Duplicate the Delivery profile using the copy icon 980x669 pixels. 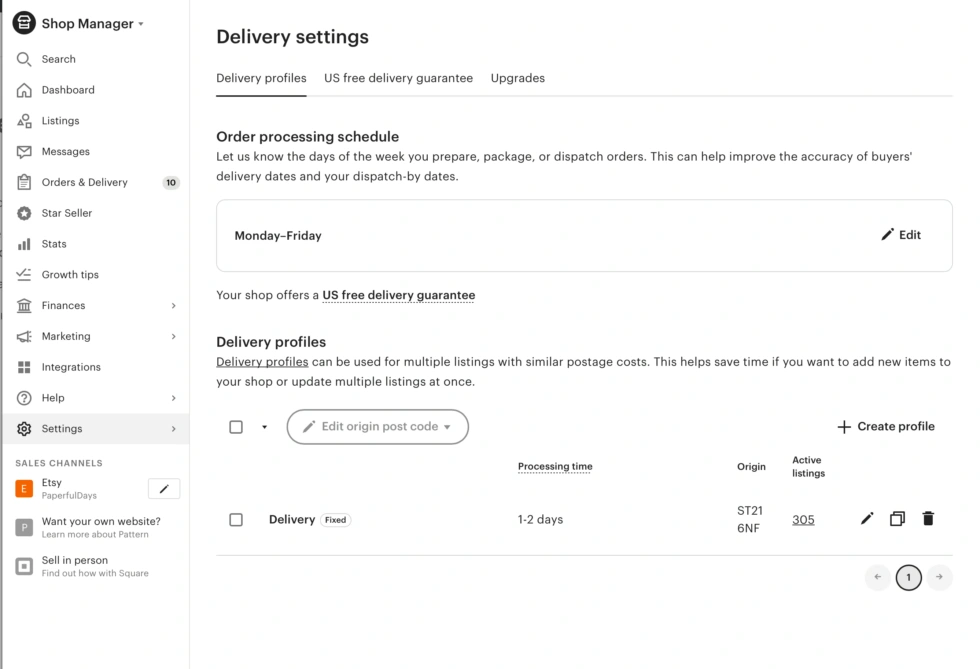(897, 518)
